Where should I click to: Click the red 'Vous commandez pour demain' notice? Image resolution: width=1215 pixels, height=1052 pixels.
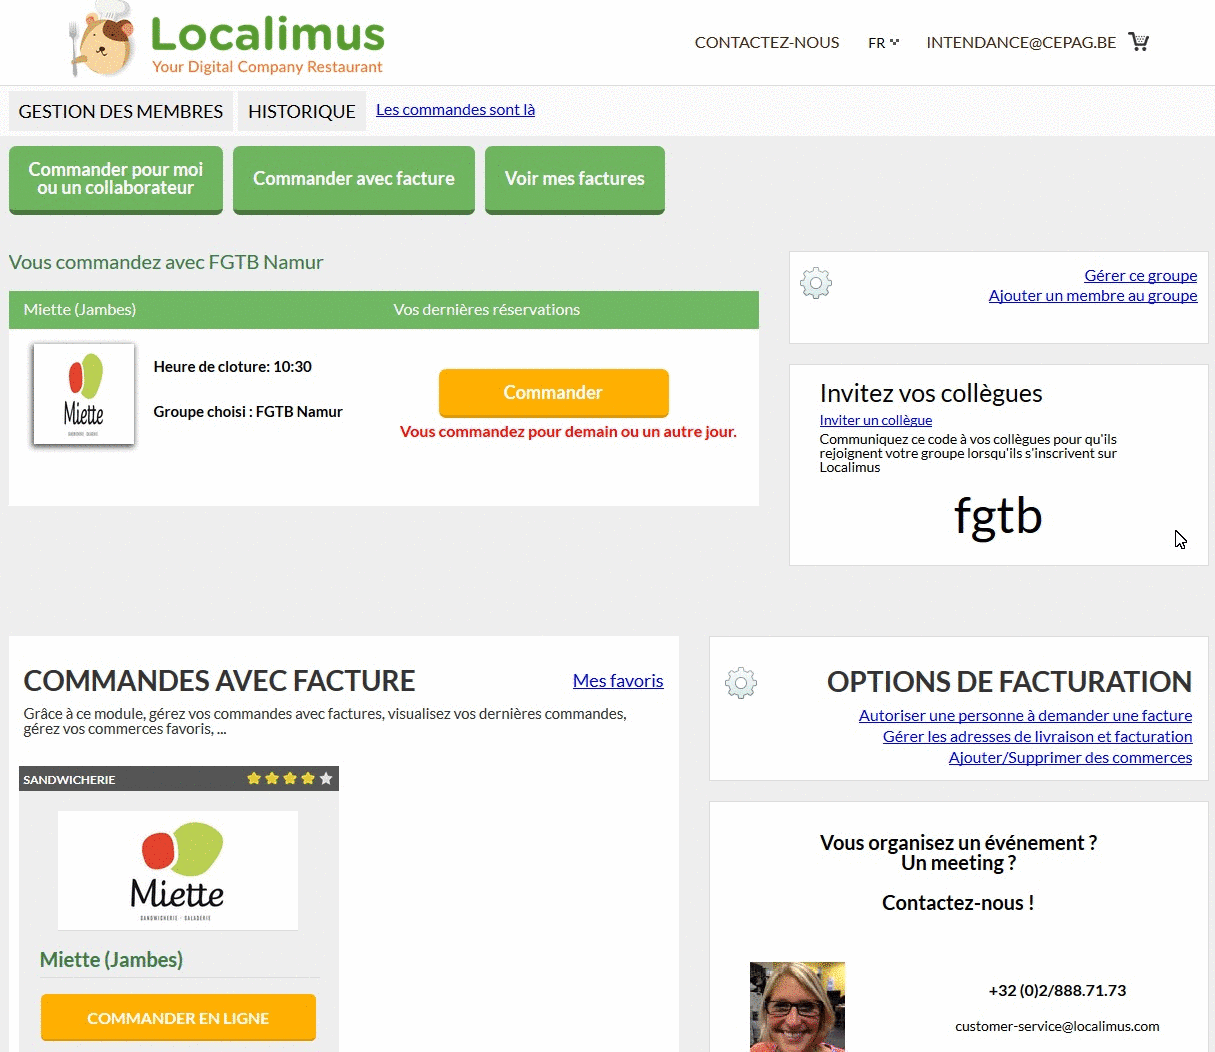point(568,432)
